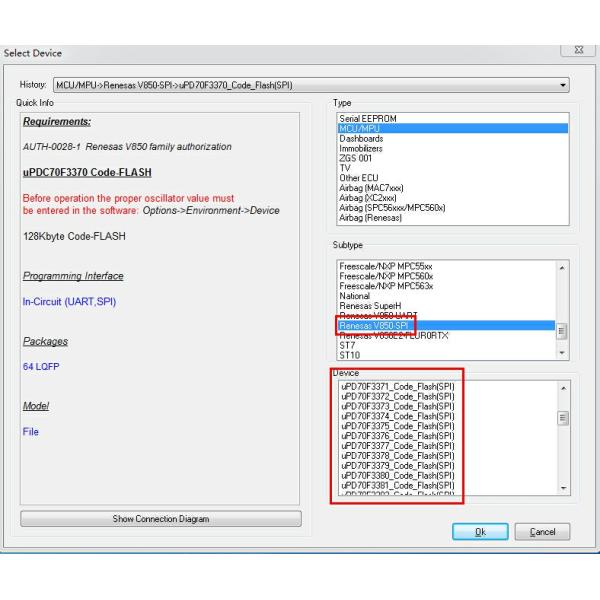Screen dimensions: 600x600
Task: Pick uPD70F3376_Code_Flash(SPI) from Device list
Action: click(397, 436)
